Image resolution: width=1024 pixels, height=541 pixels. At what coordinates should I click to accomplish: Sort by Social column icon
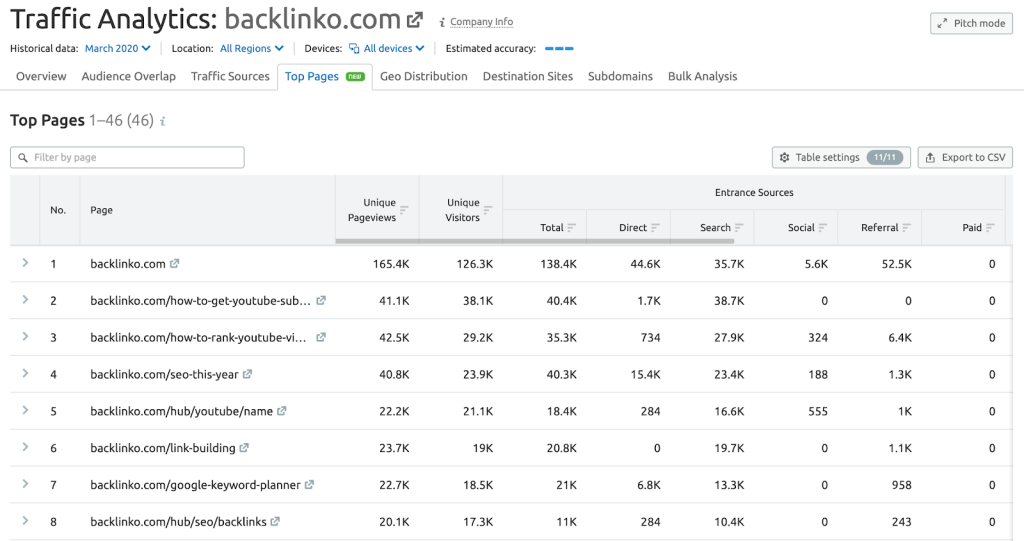coord(822,227)
